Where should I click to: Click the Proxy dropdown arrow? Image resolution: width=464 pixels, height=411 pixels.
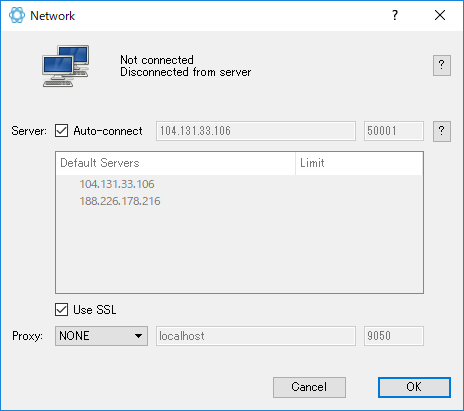(x=138, y=336)
